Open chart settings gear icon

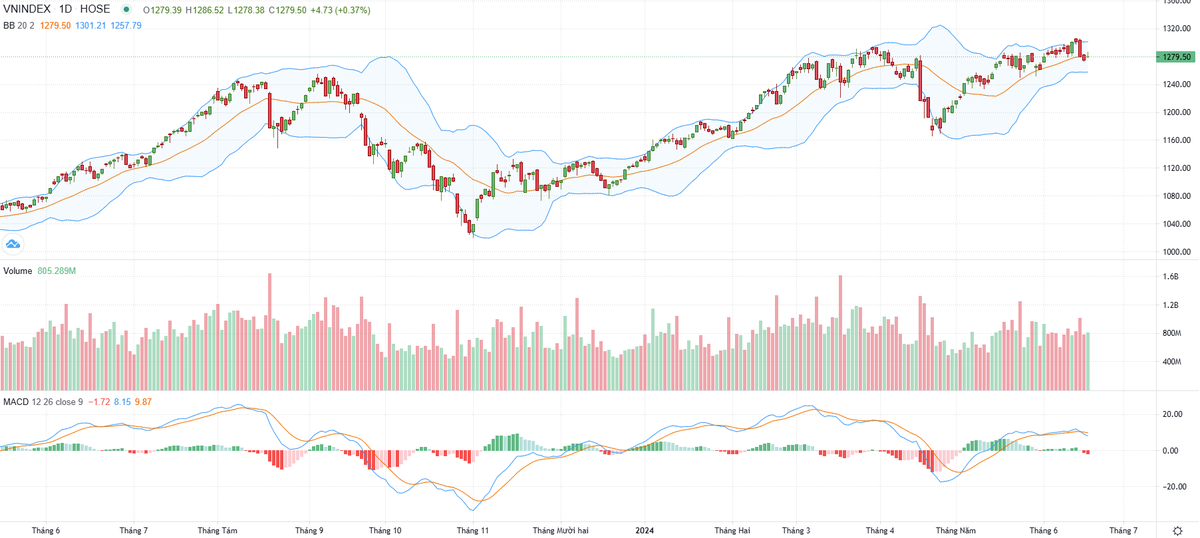(x=1176, y=530)
